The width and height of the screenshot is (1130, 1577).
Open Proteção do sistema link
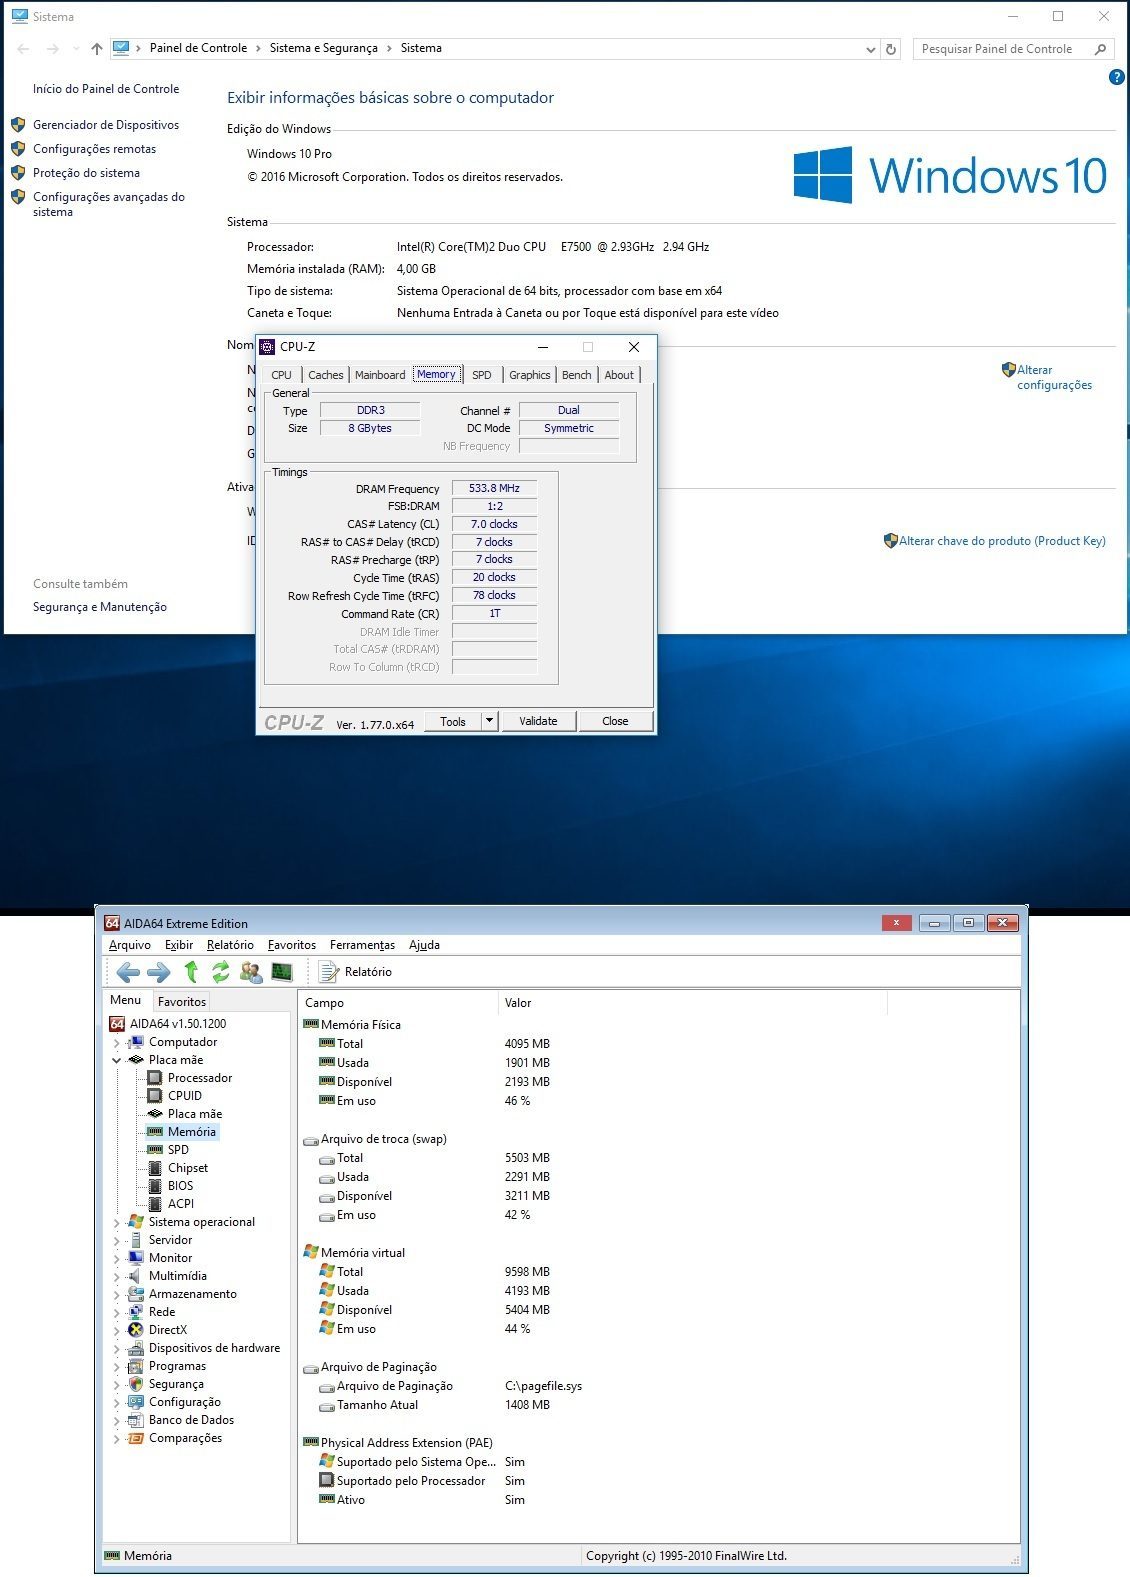(86, 173)
